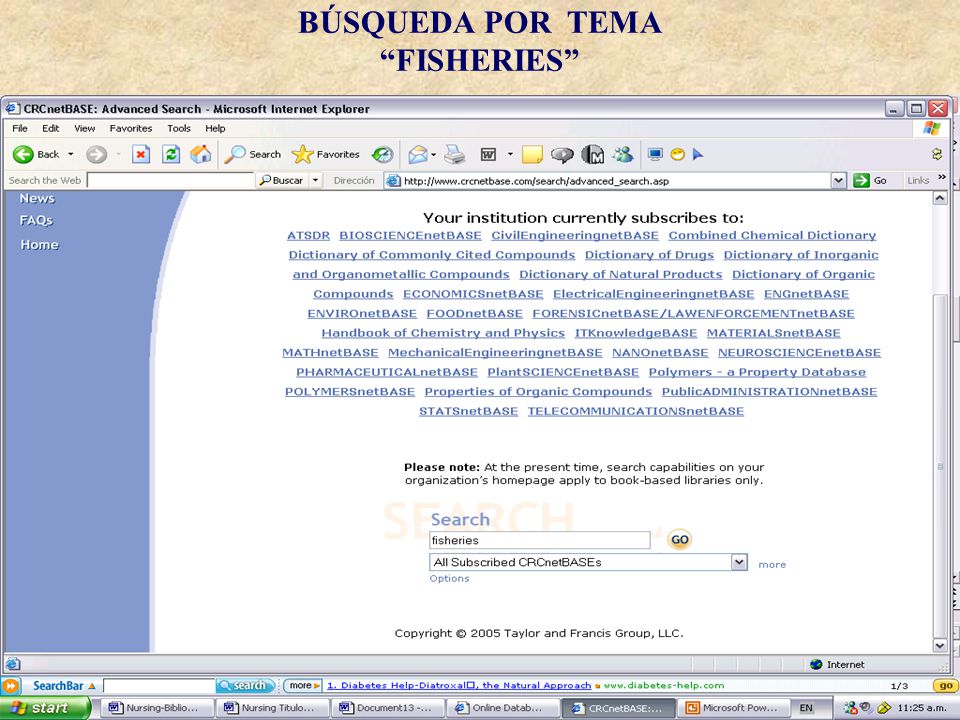The width and height of the screenshot is (960, 720).
Task: Click the EN language indicator
Action: tap(806, 708)
